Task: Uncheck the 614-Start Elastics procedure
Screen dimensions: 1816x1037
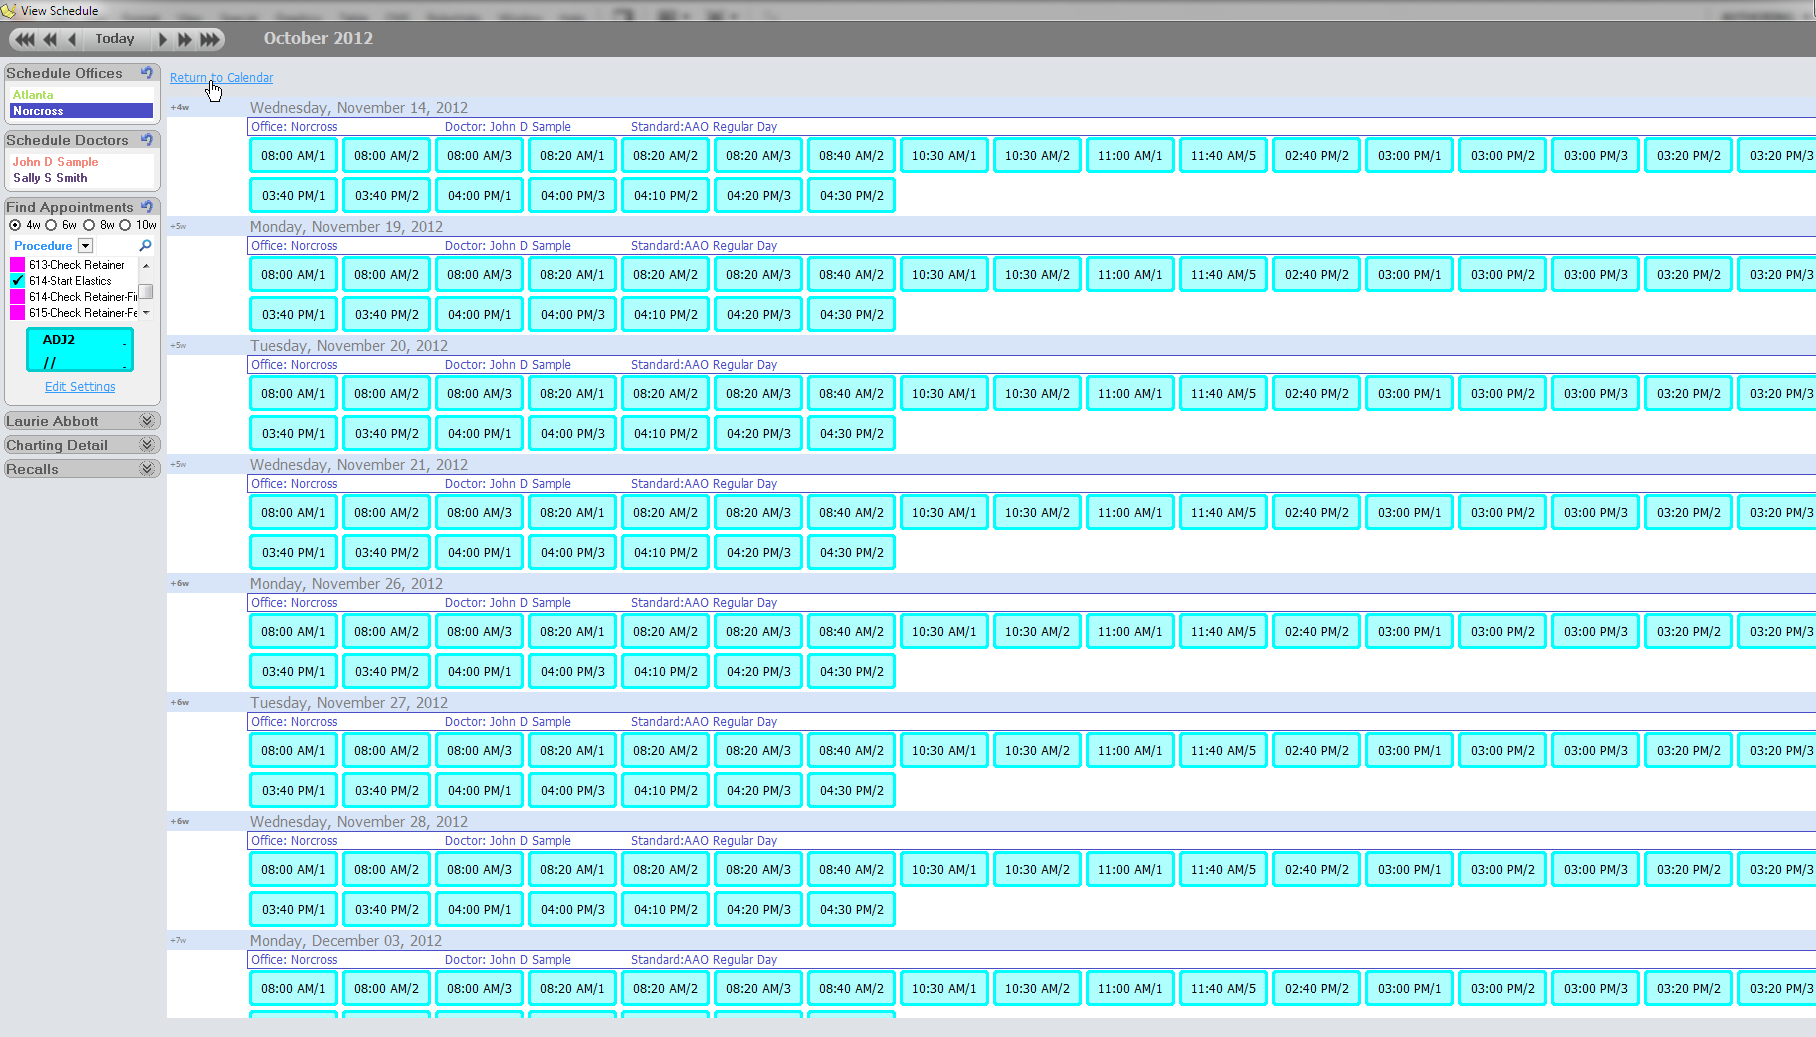Action: tap(17, 281)
